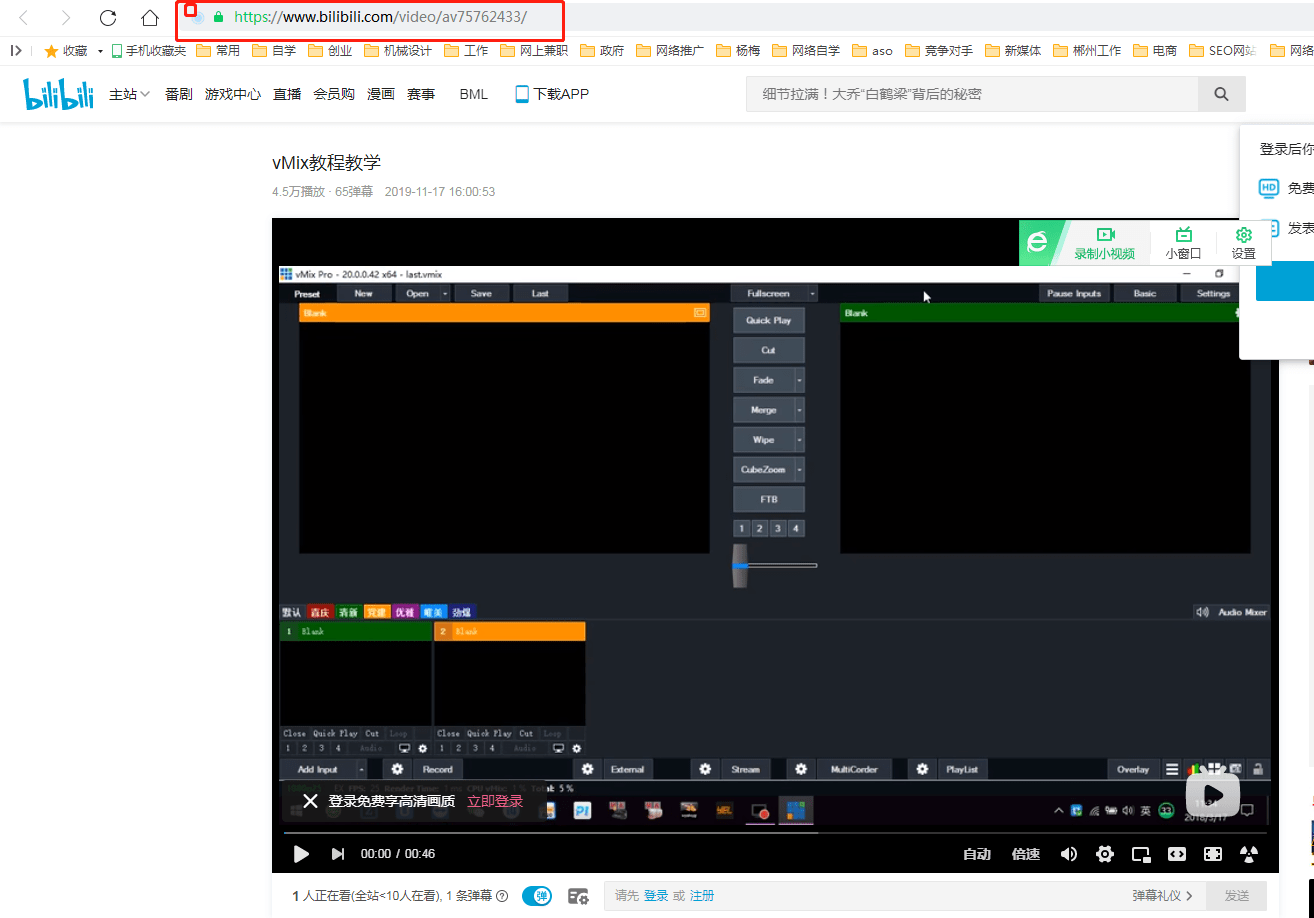Open 弹幕礼仪 guidelines
The image size is (1314, 918).
click(1163, 896)
